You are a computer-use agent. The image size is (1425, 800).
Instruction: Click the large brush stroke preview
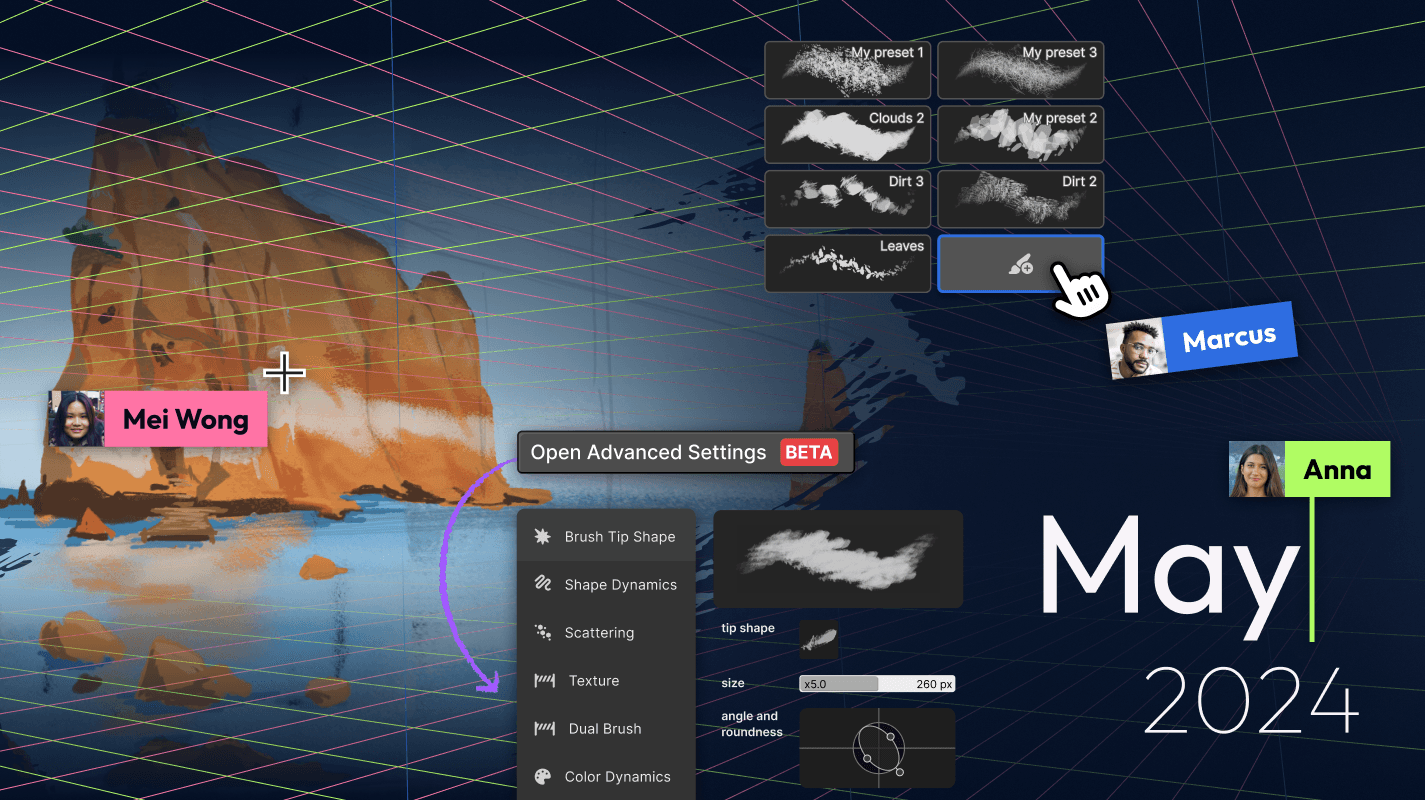coord(837,559)
